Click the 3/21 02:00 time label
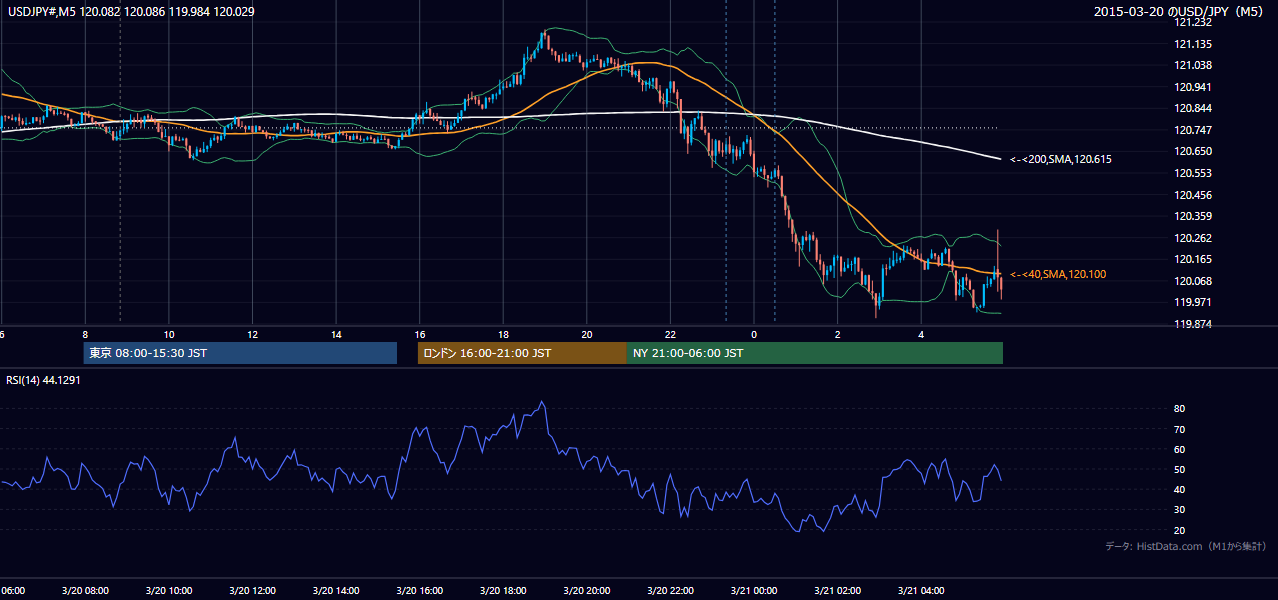Screen dimensions: 1278x600 837,591
